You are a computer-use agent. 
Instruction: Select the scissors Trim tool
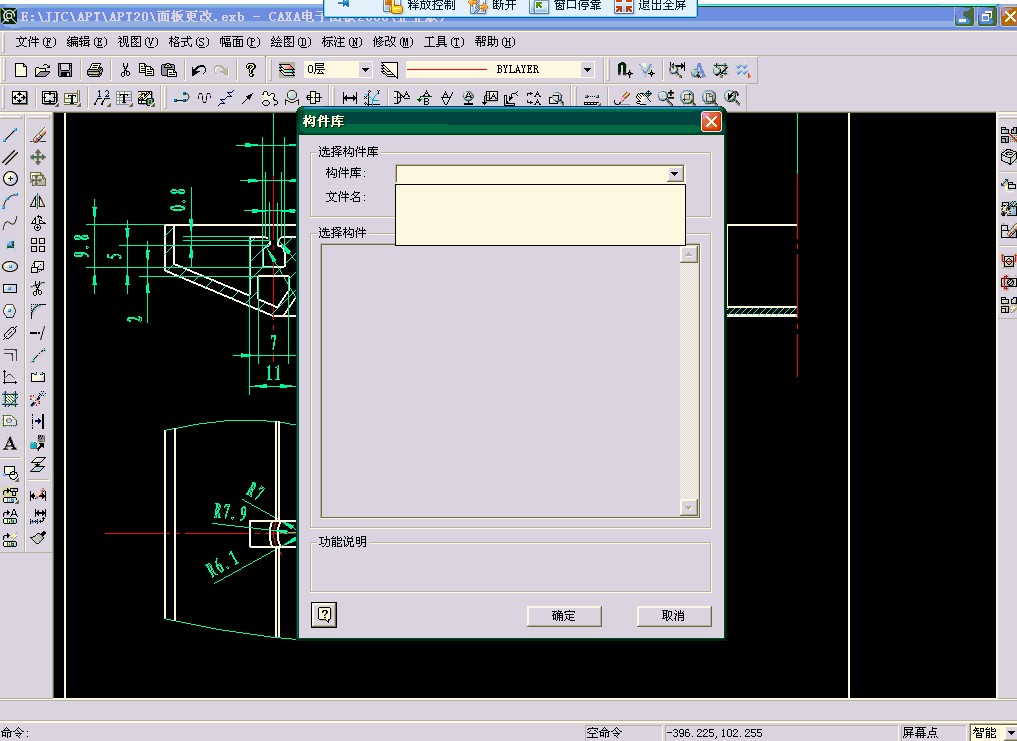pyautogui.click(x=38, y=289)
